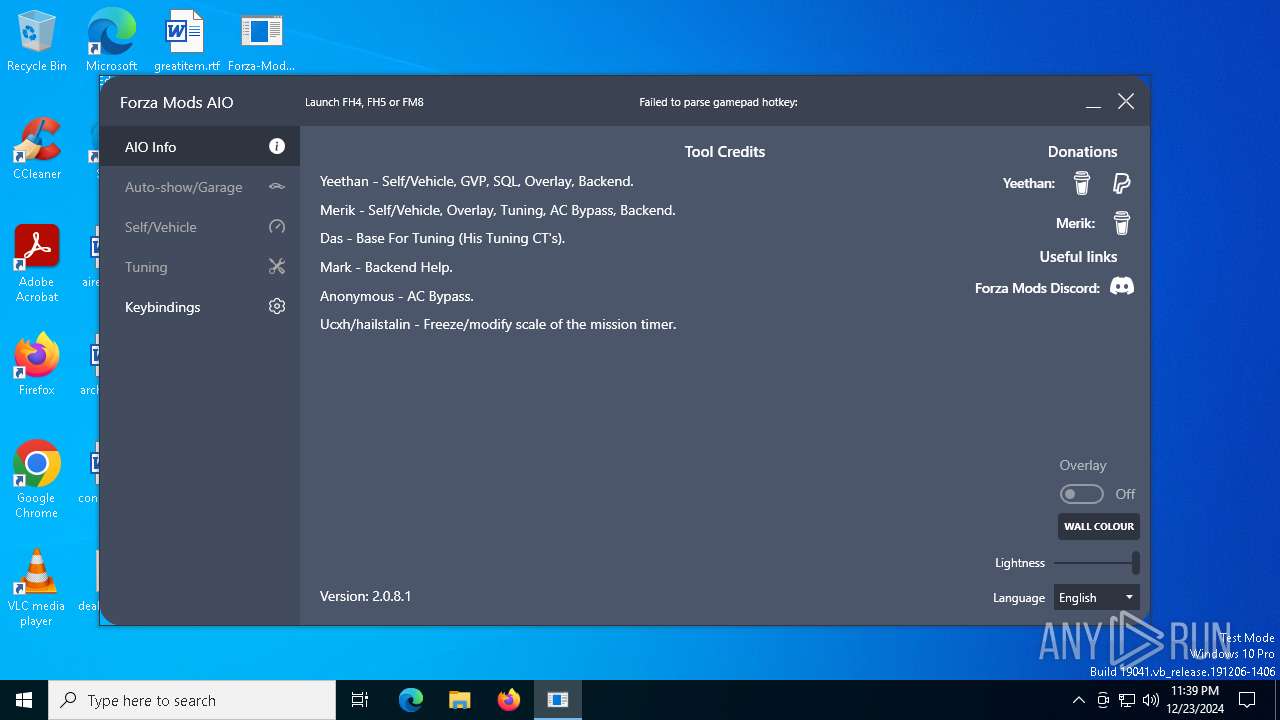Viewport: 1280px width, 720px height.
Task: Toggle the Overlay switch on
Action: click(1082, 494)
